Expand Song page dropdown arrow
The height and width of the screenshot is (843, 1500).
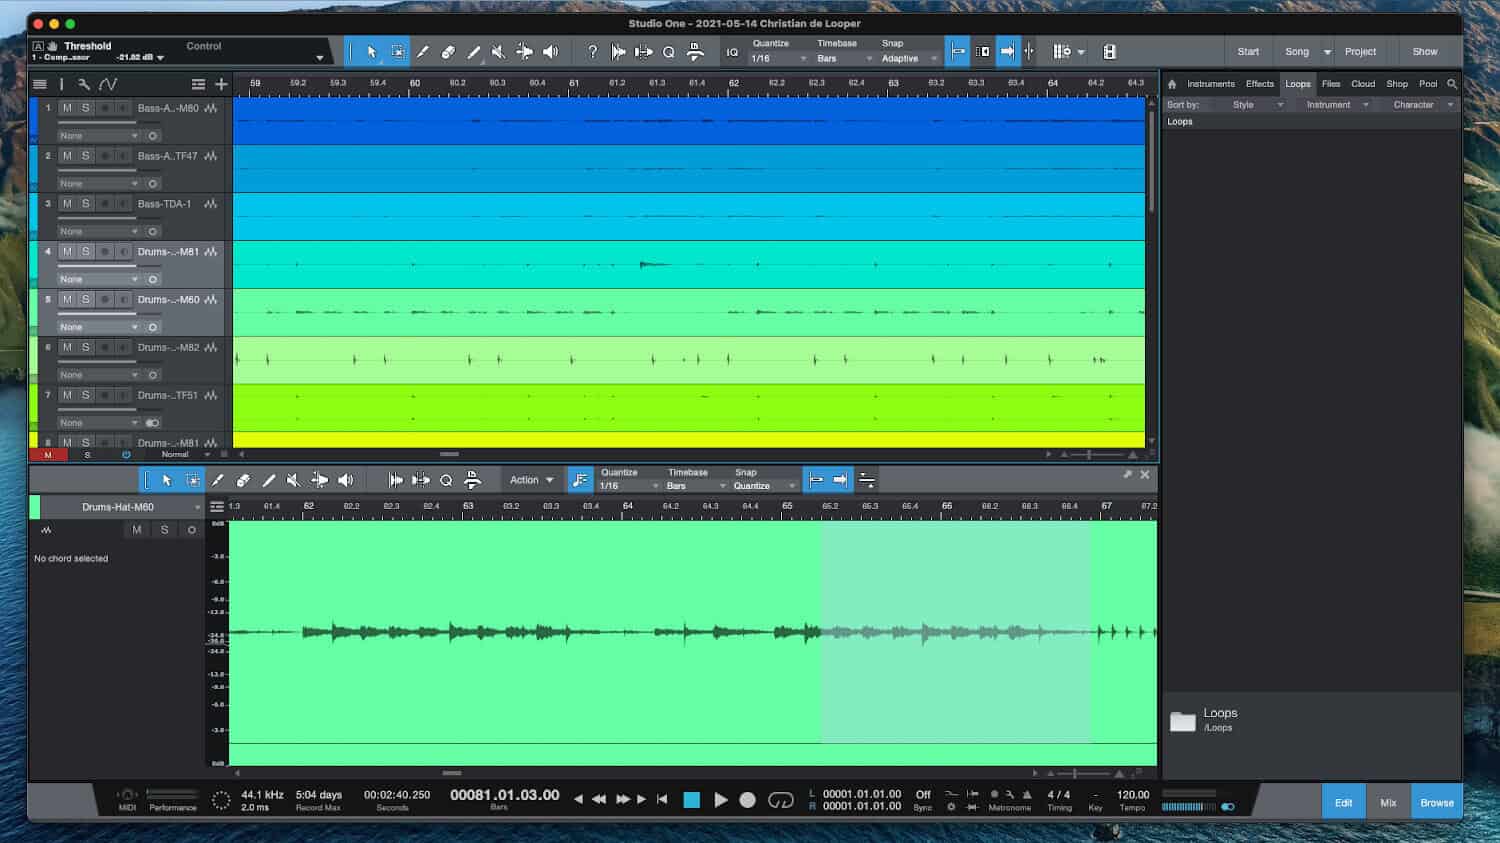1327,52
